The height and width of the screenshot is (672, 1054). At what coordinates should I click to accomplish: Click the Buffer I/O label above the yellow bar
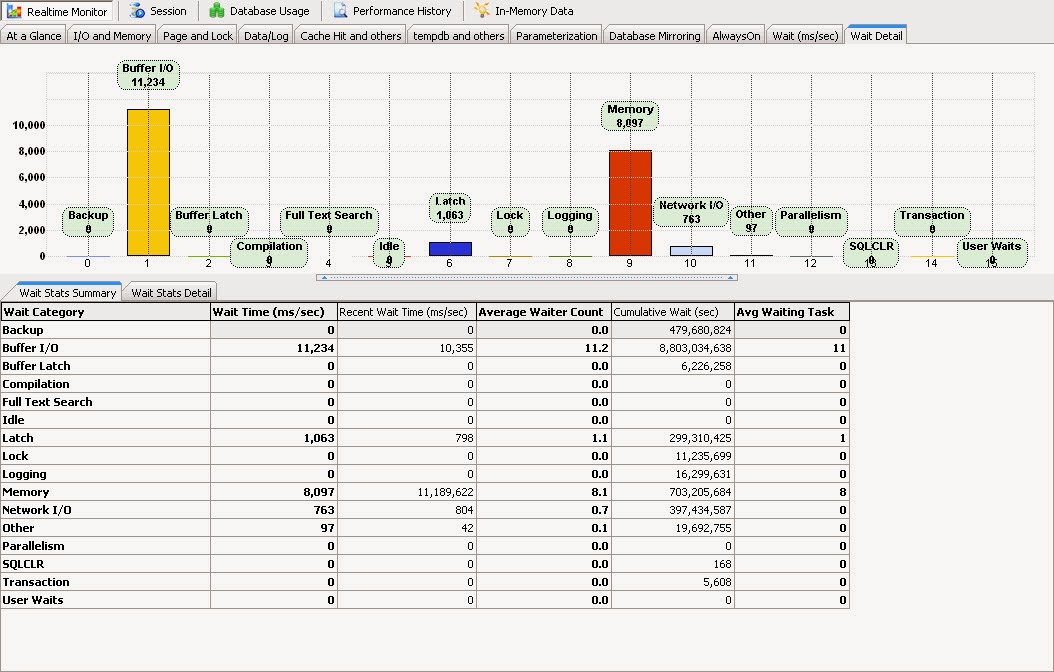pos(147,72)
